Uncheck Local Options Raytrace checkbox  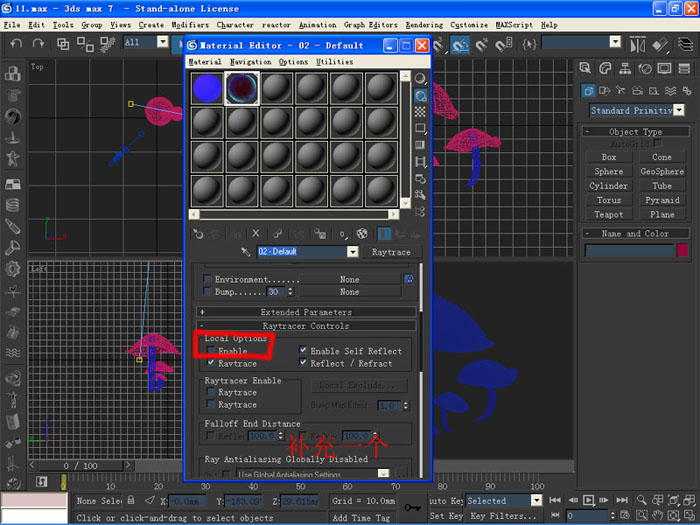[x=211, y=363]
